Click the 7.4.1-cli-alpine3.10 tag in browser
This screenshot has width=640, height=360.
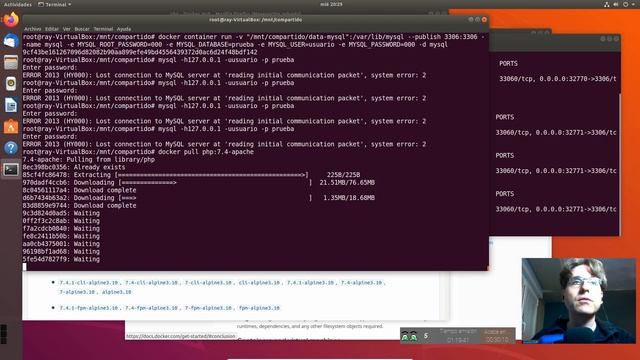pos(89,282)
